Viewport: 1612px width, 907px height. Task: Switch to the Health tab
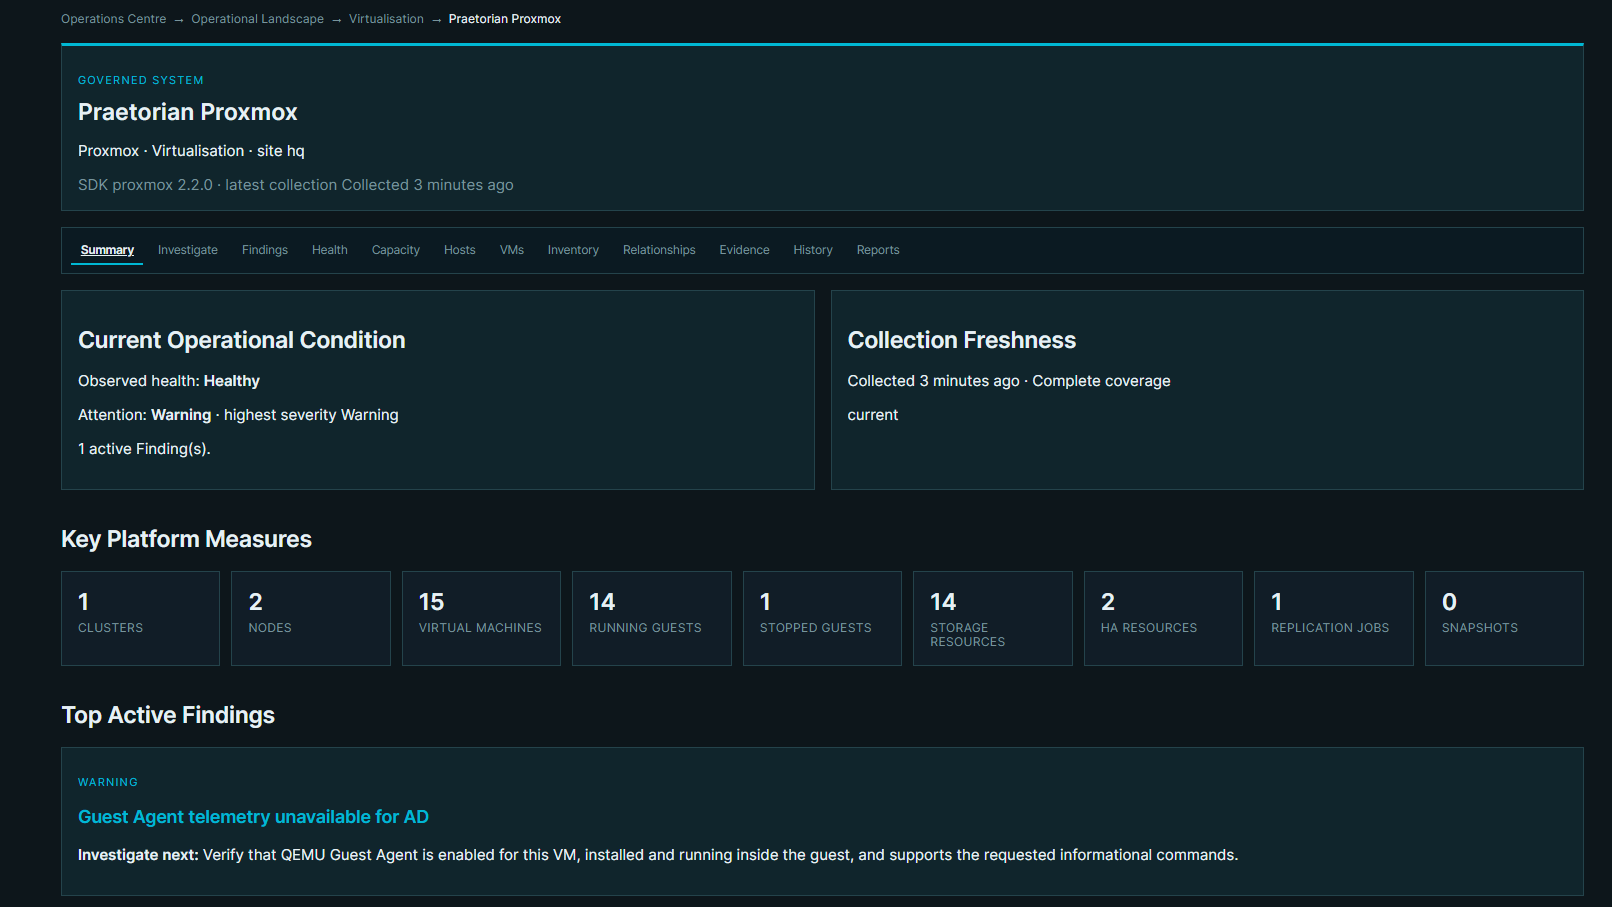click(330, 250)
